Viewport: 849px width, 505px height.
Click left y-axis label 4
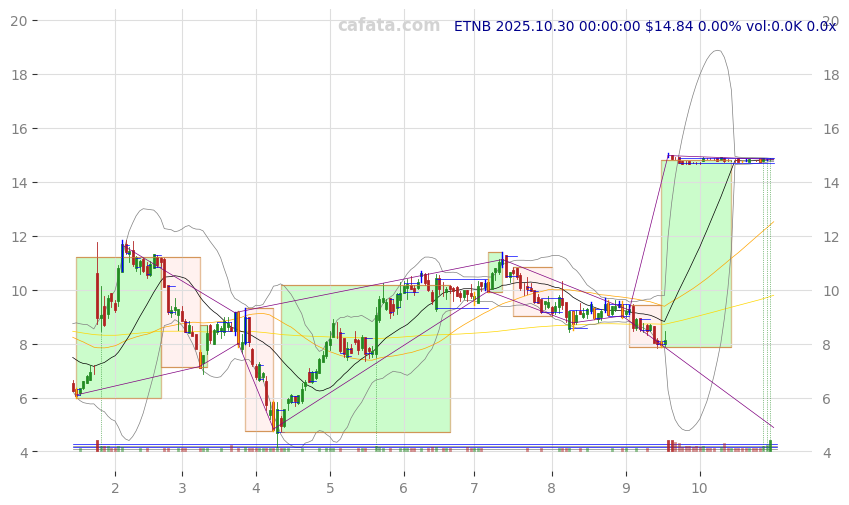pos(34,453)
